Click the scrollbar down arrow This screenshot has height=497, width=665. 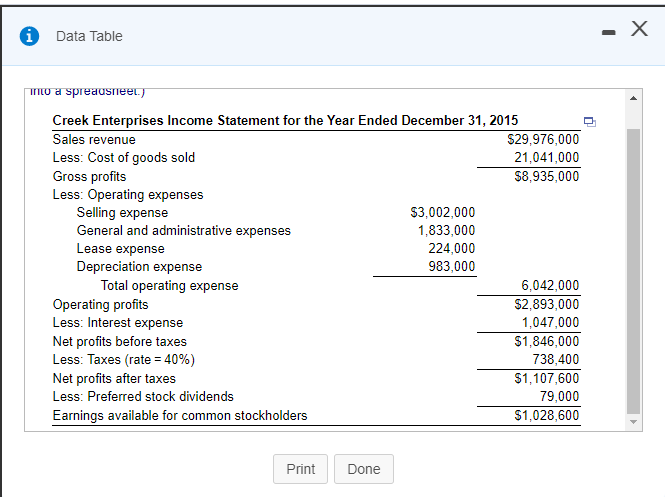633,422
